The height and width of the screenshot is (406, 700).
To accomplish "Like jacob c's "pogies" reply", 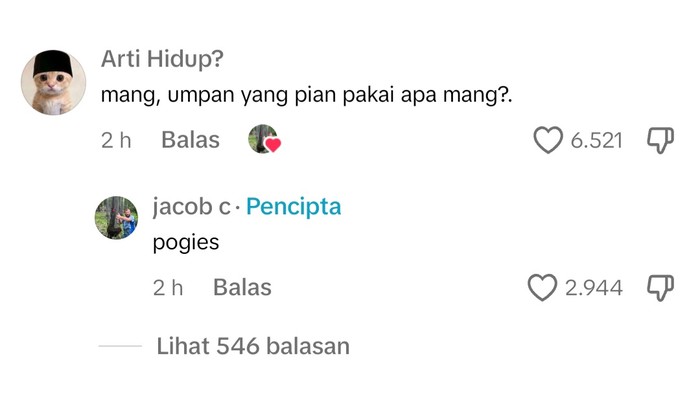I will click(542, 288).
